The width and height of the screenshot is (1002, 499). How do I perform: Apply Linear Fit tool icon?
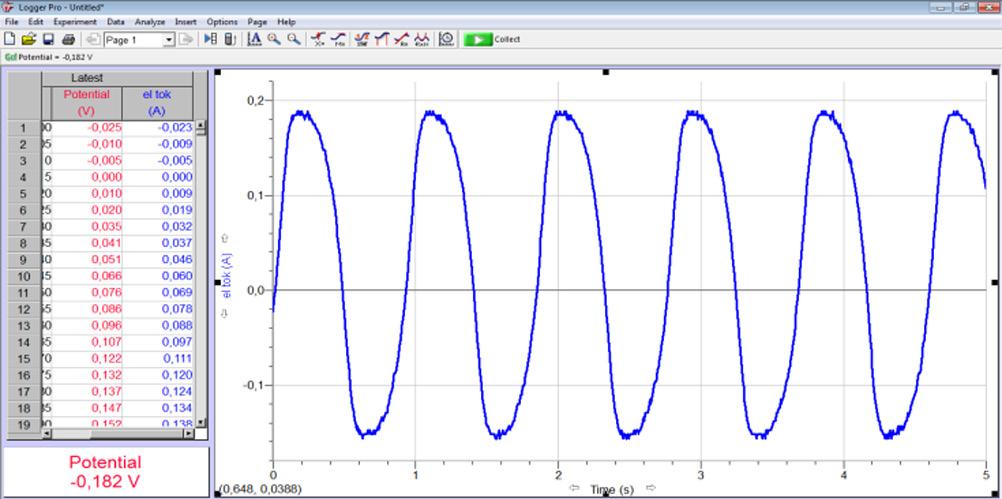(401, 39)
